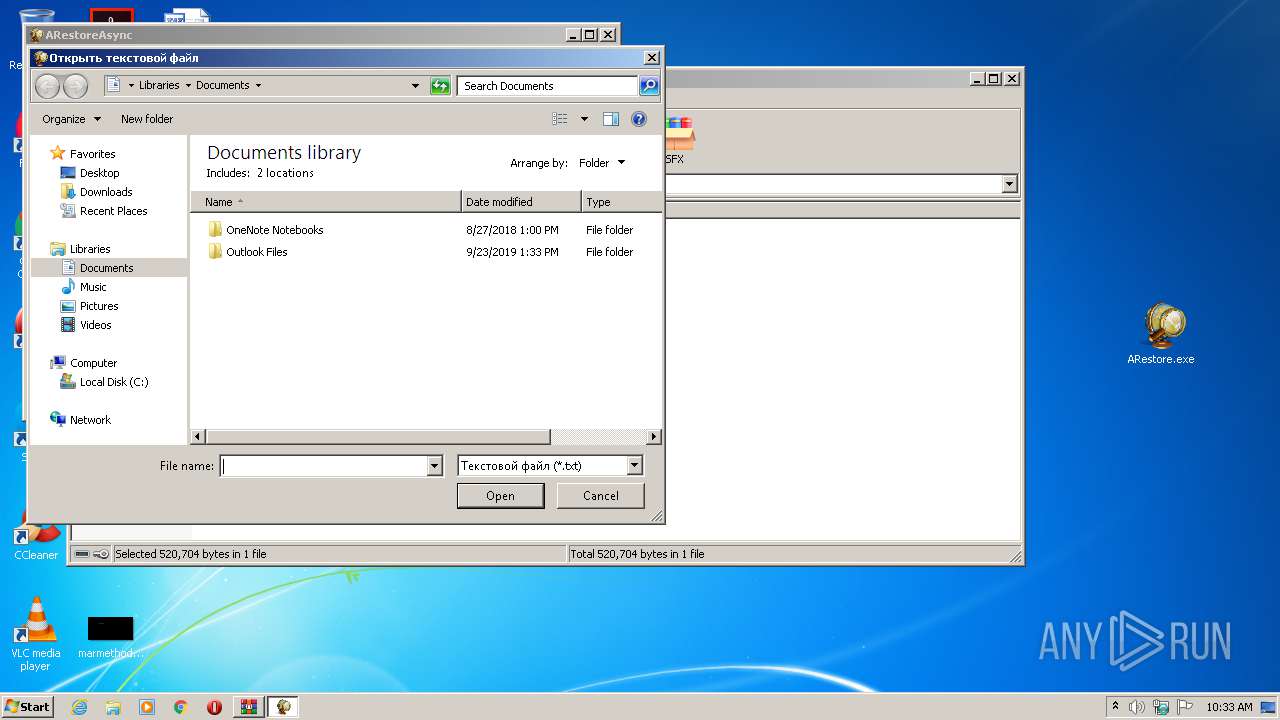This screenshot has width=1280, height=720.
Task: Click the change view icon
Action: tap(560, 119)
